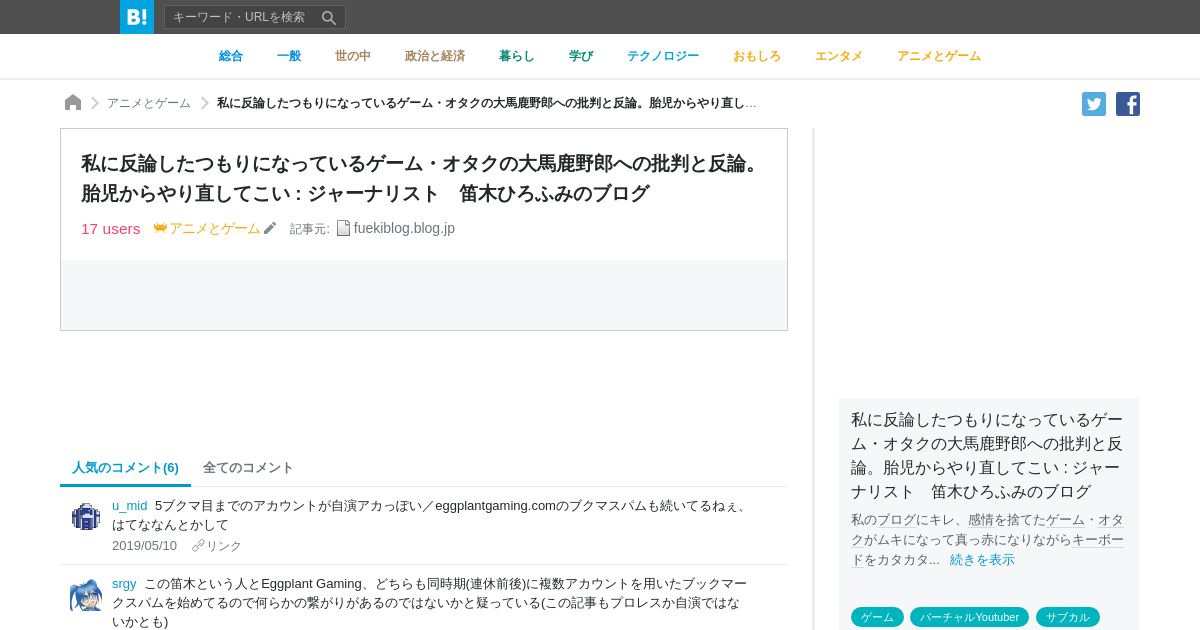This screenshot has height=630, width=1200.
Task: Open srgy's user avatar
Action: point(86,595)
